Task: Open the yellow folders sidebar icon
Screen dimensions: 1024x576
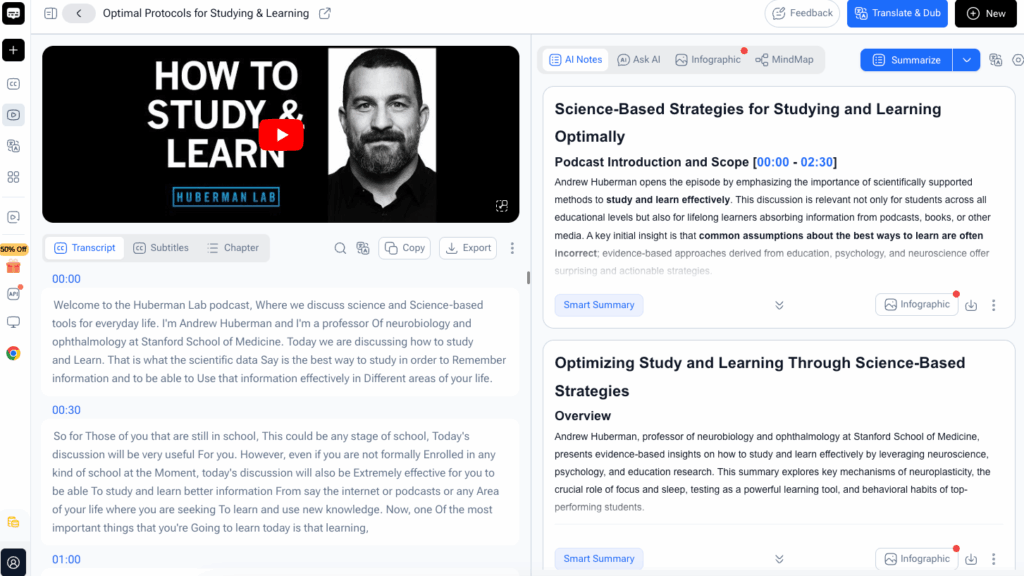Action: (x=13, y=522)
